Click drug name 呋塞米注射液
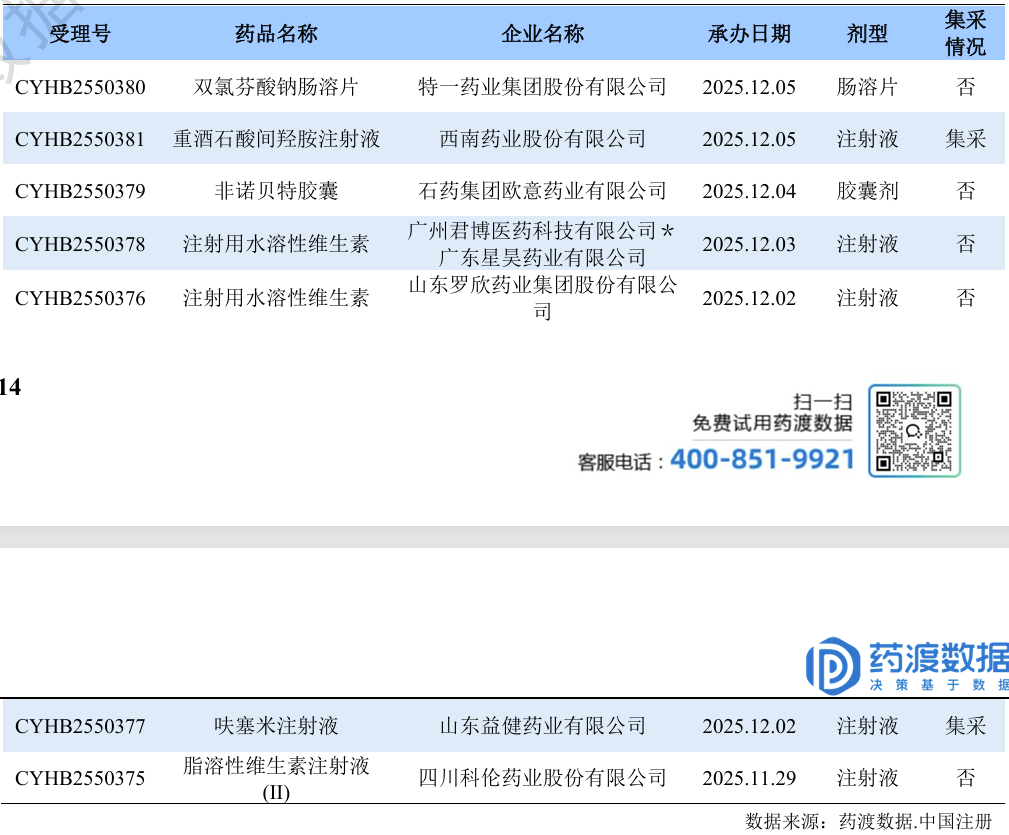The width and height of the screenshot is (1009, 835). pos(276,726)
